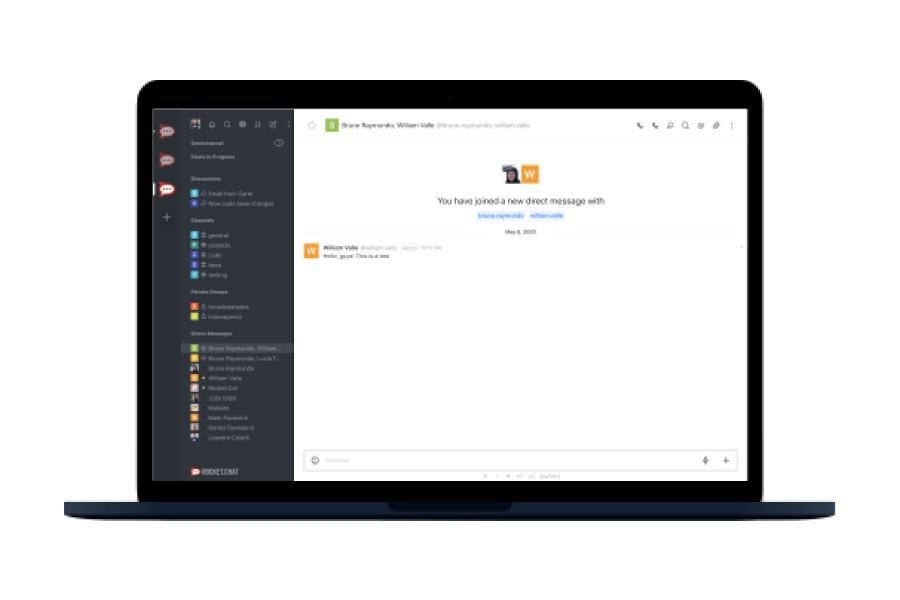Click the user avatar in sidebar header
Viewport: 900px width, 600px height.
click(196, 124)
